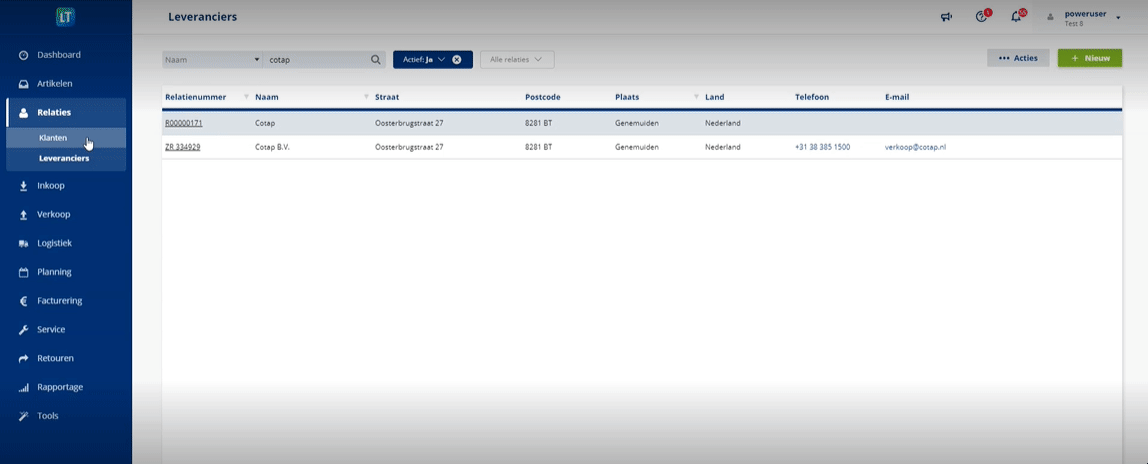Open relation number ZR 334929

(x=182, y=147)
